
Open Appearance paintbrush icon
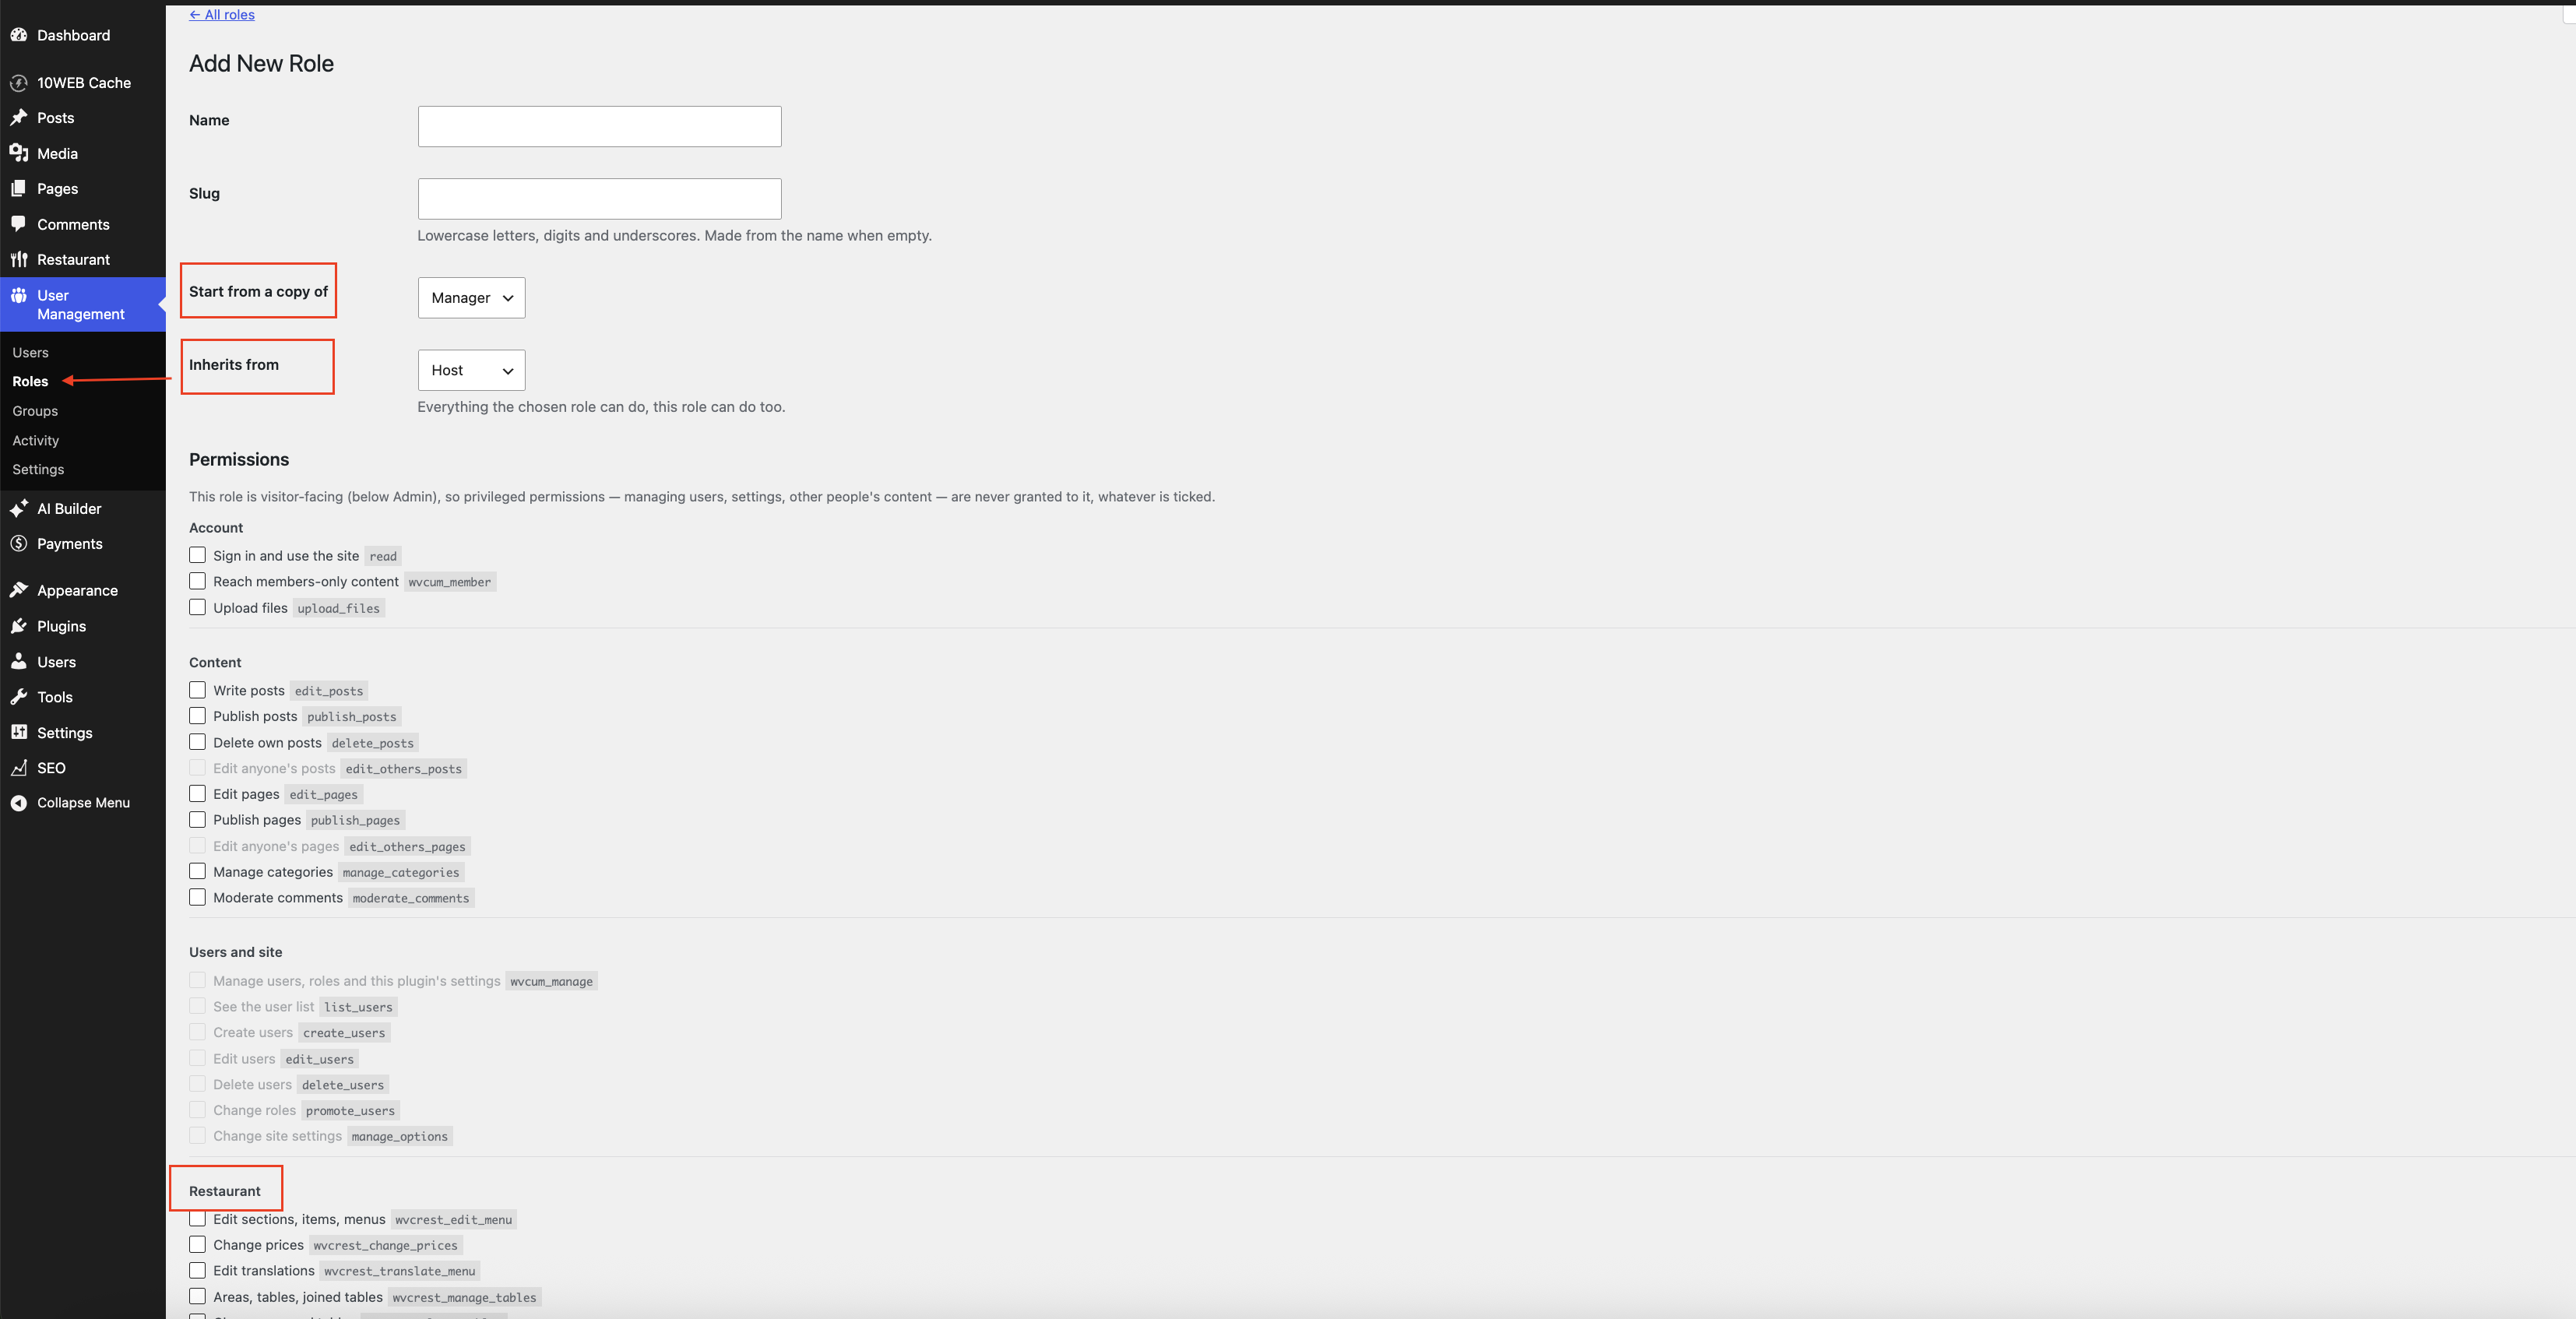[x=18, y=591]
